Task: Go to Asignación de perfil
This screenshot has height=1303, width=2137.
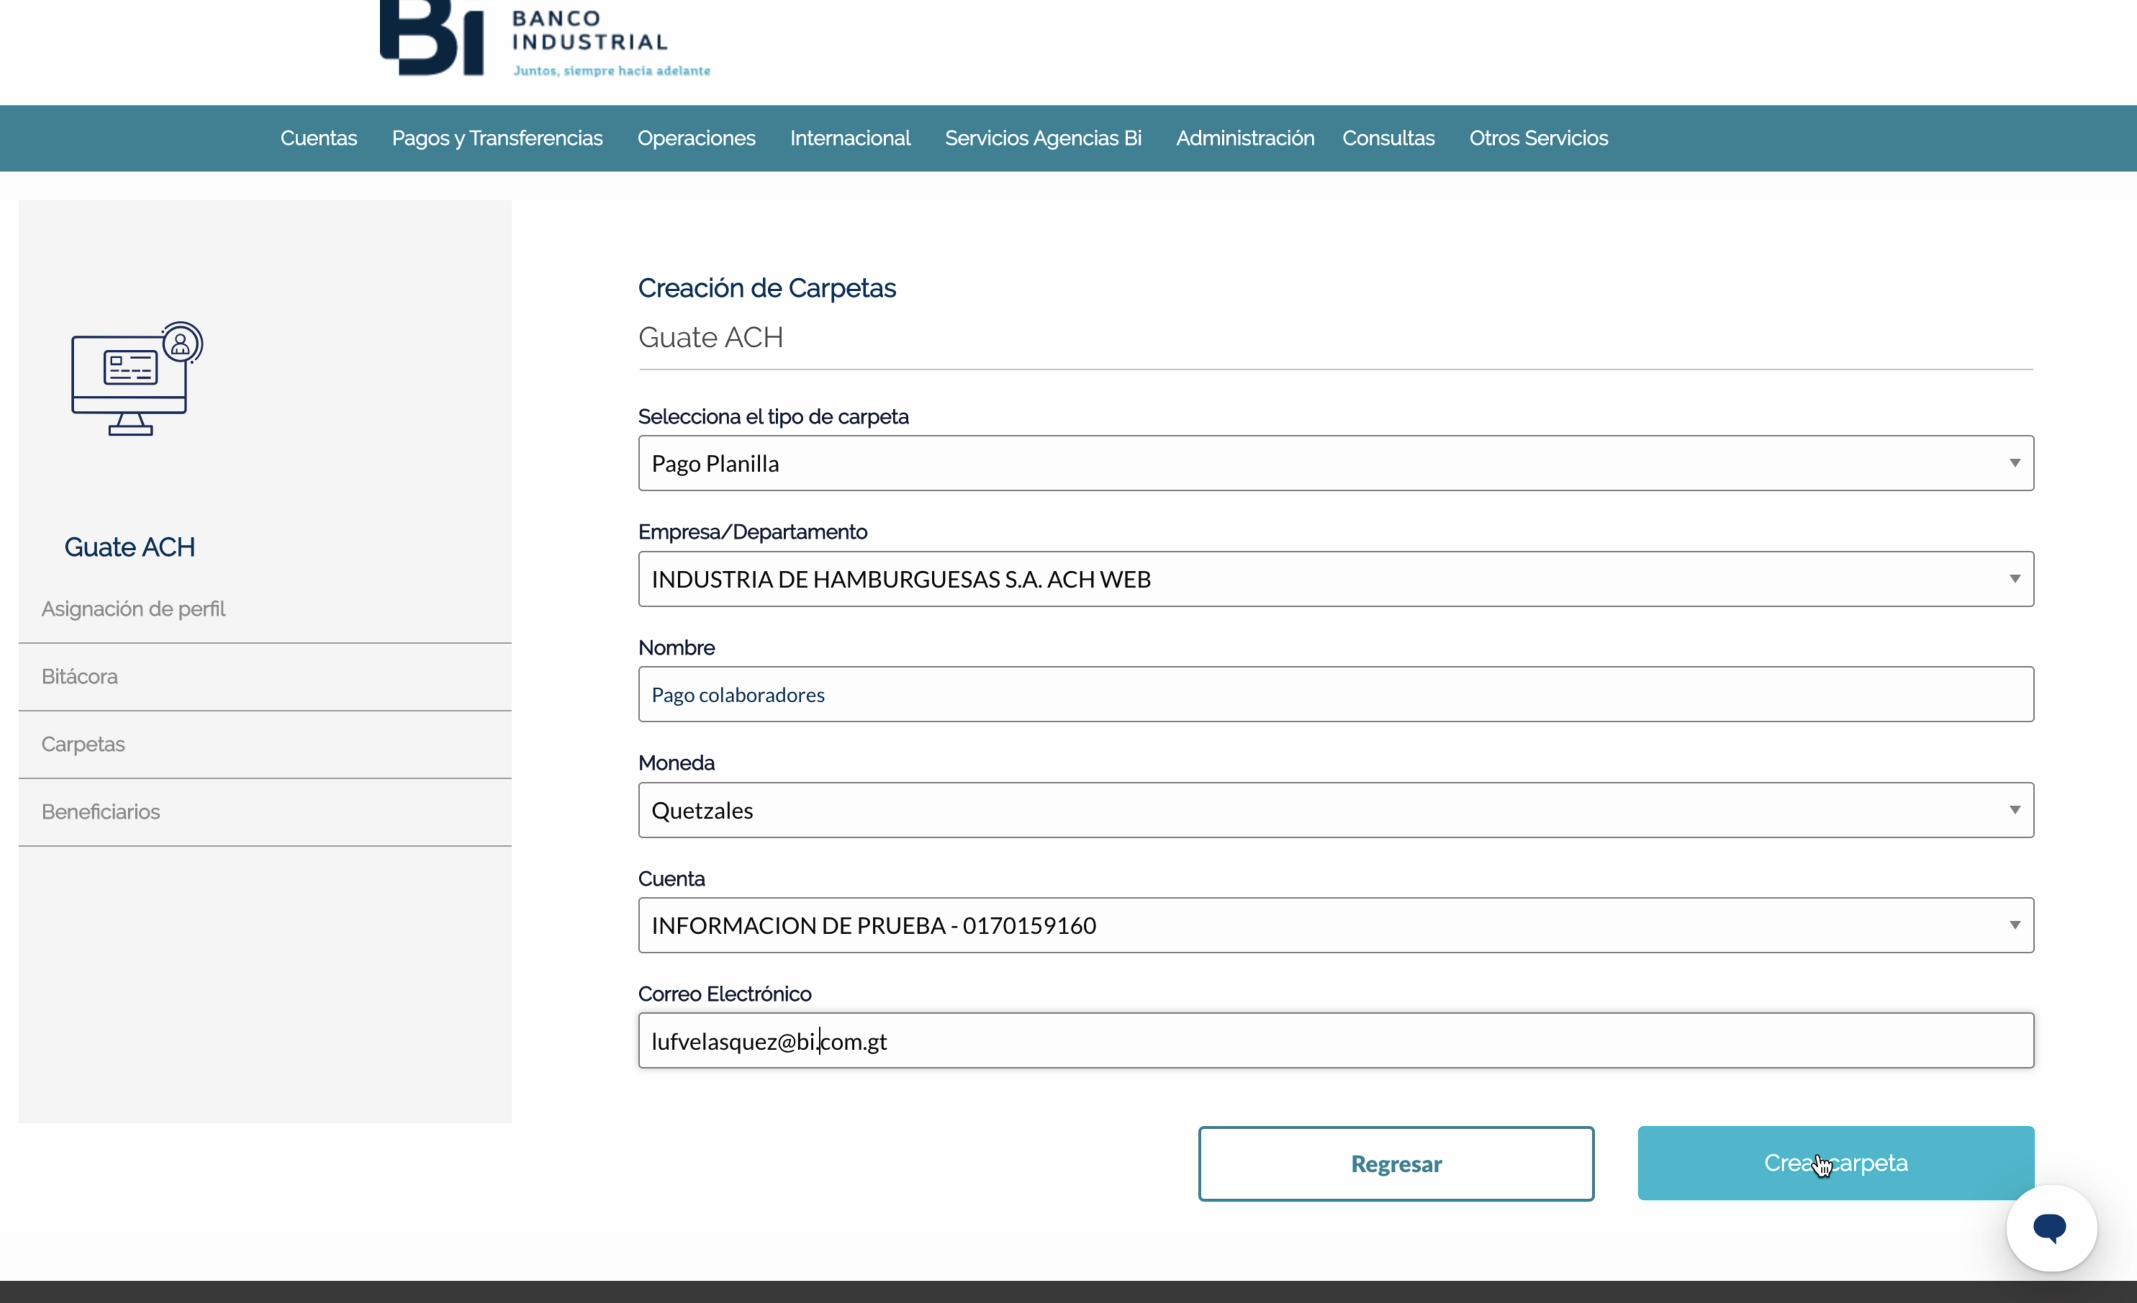Action: tap(133, 609)
